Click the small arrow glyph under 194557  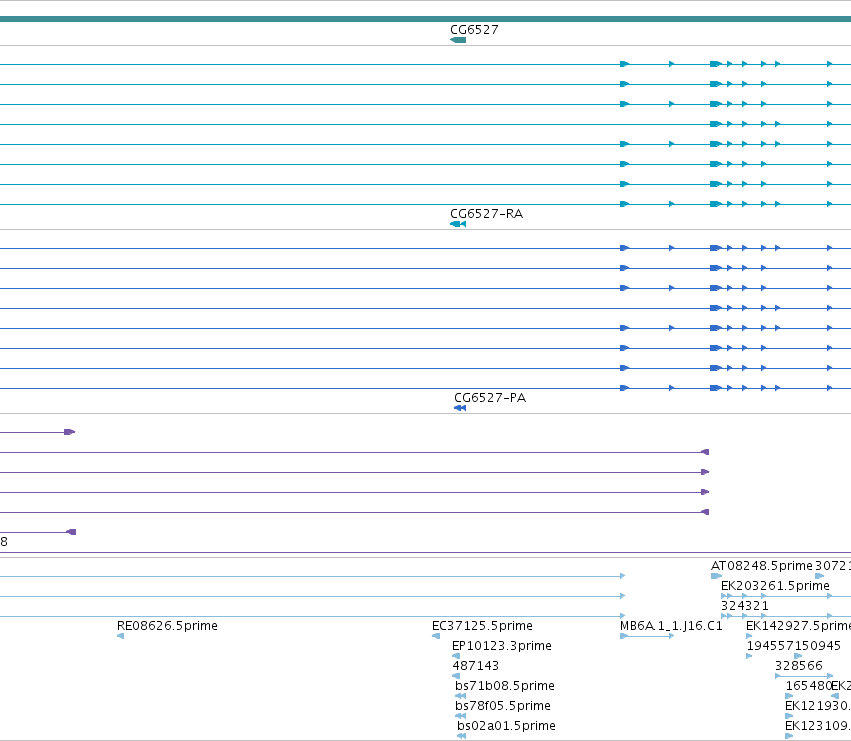click(x=749, y=656)
